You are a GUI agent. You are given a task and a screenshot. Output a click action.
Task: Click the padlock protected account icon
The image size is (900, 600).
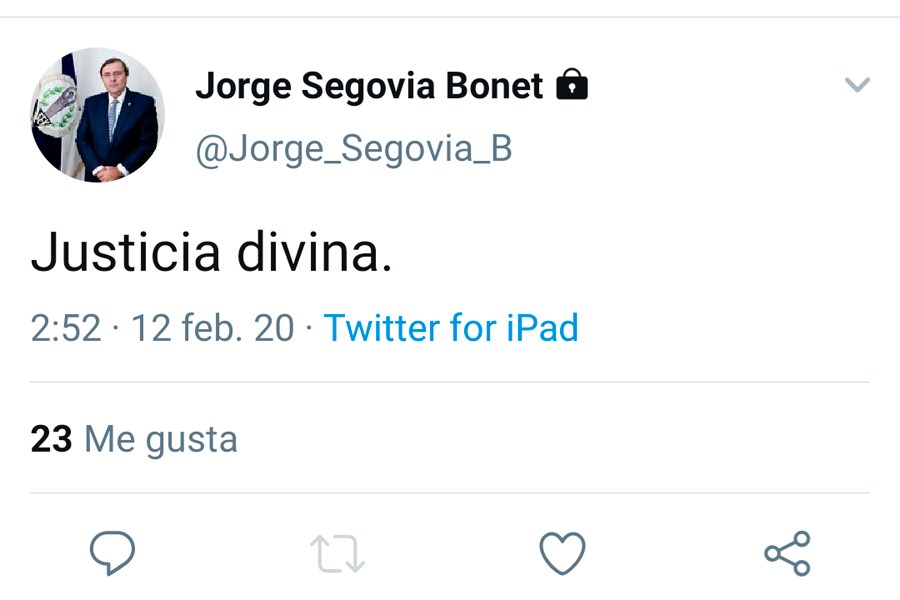[x=571, y=86]
